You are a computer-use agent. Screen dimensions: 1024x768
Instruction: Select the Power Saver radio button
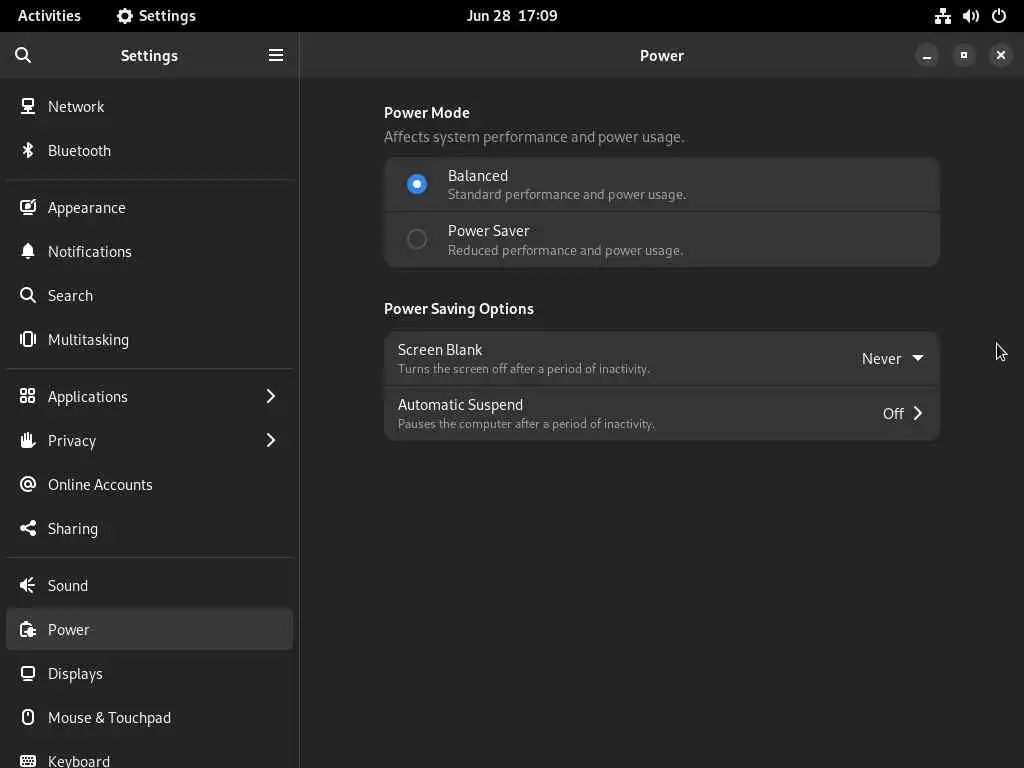[417, 240]
